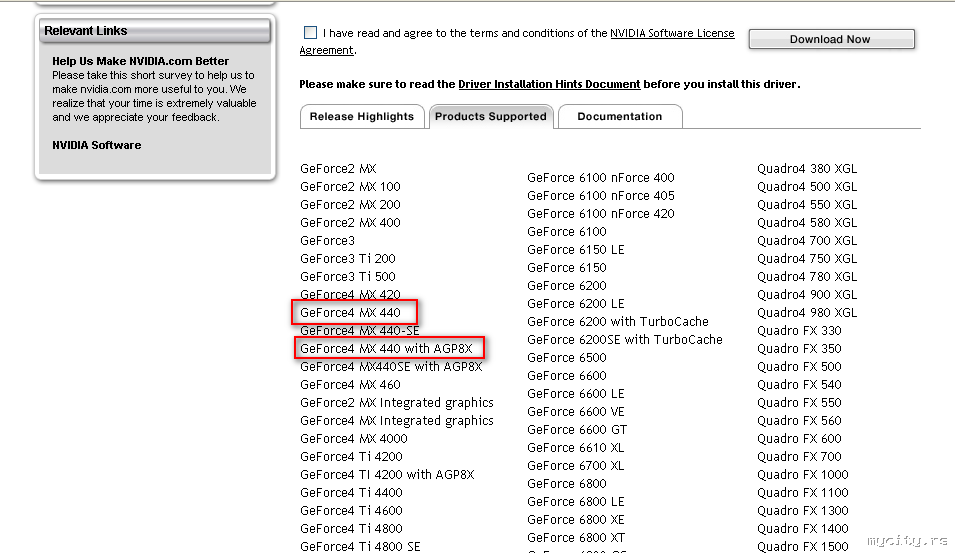Click GeForce4 MX440SE with AGP8X entry
The image size is (955, 553).
pyautogui.click(x=391, y=367)
